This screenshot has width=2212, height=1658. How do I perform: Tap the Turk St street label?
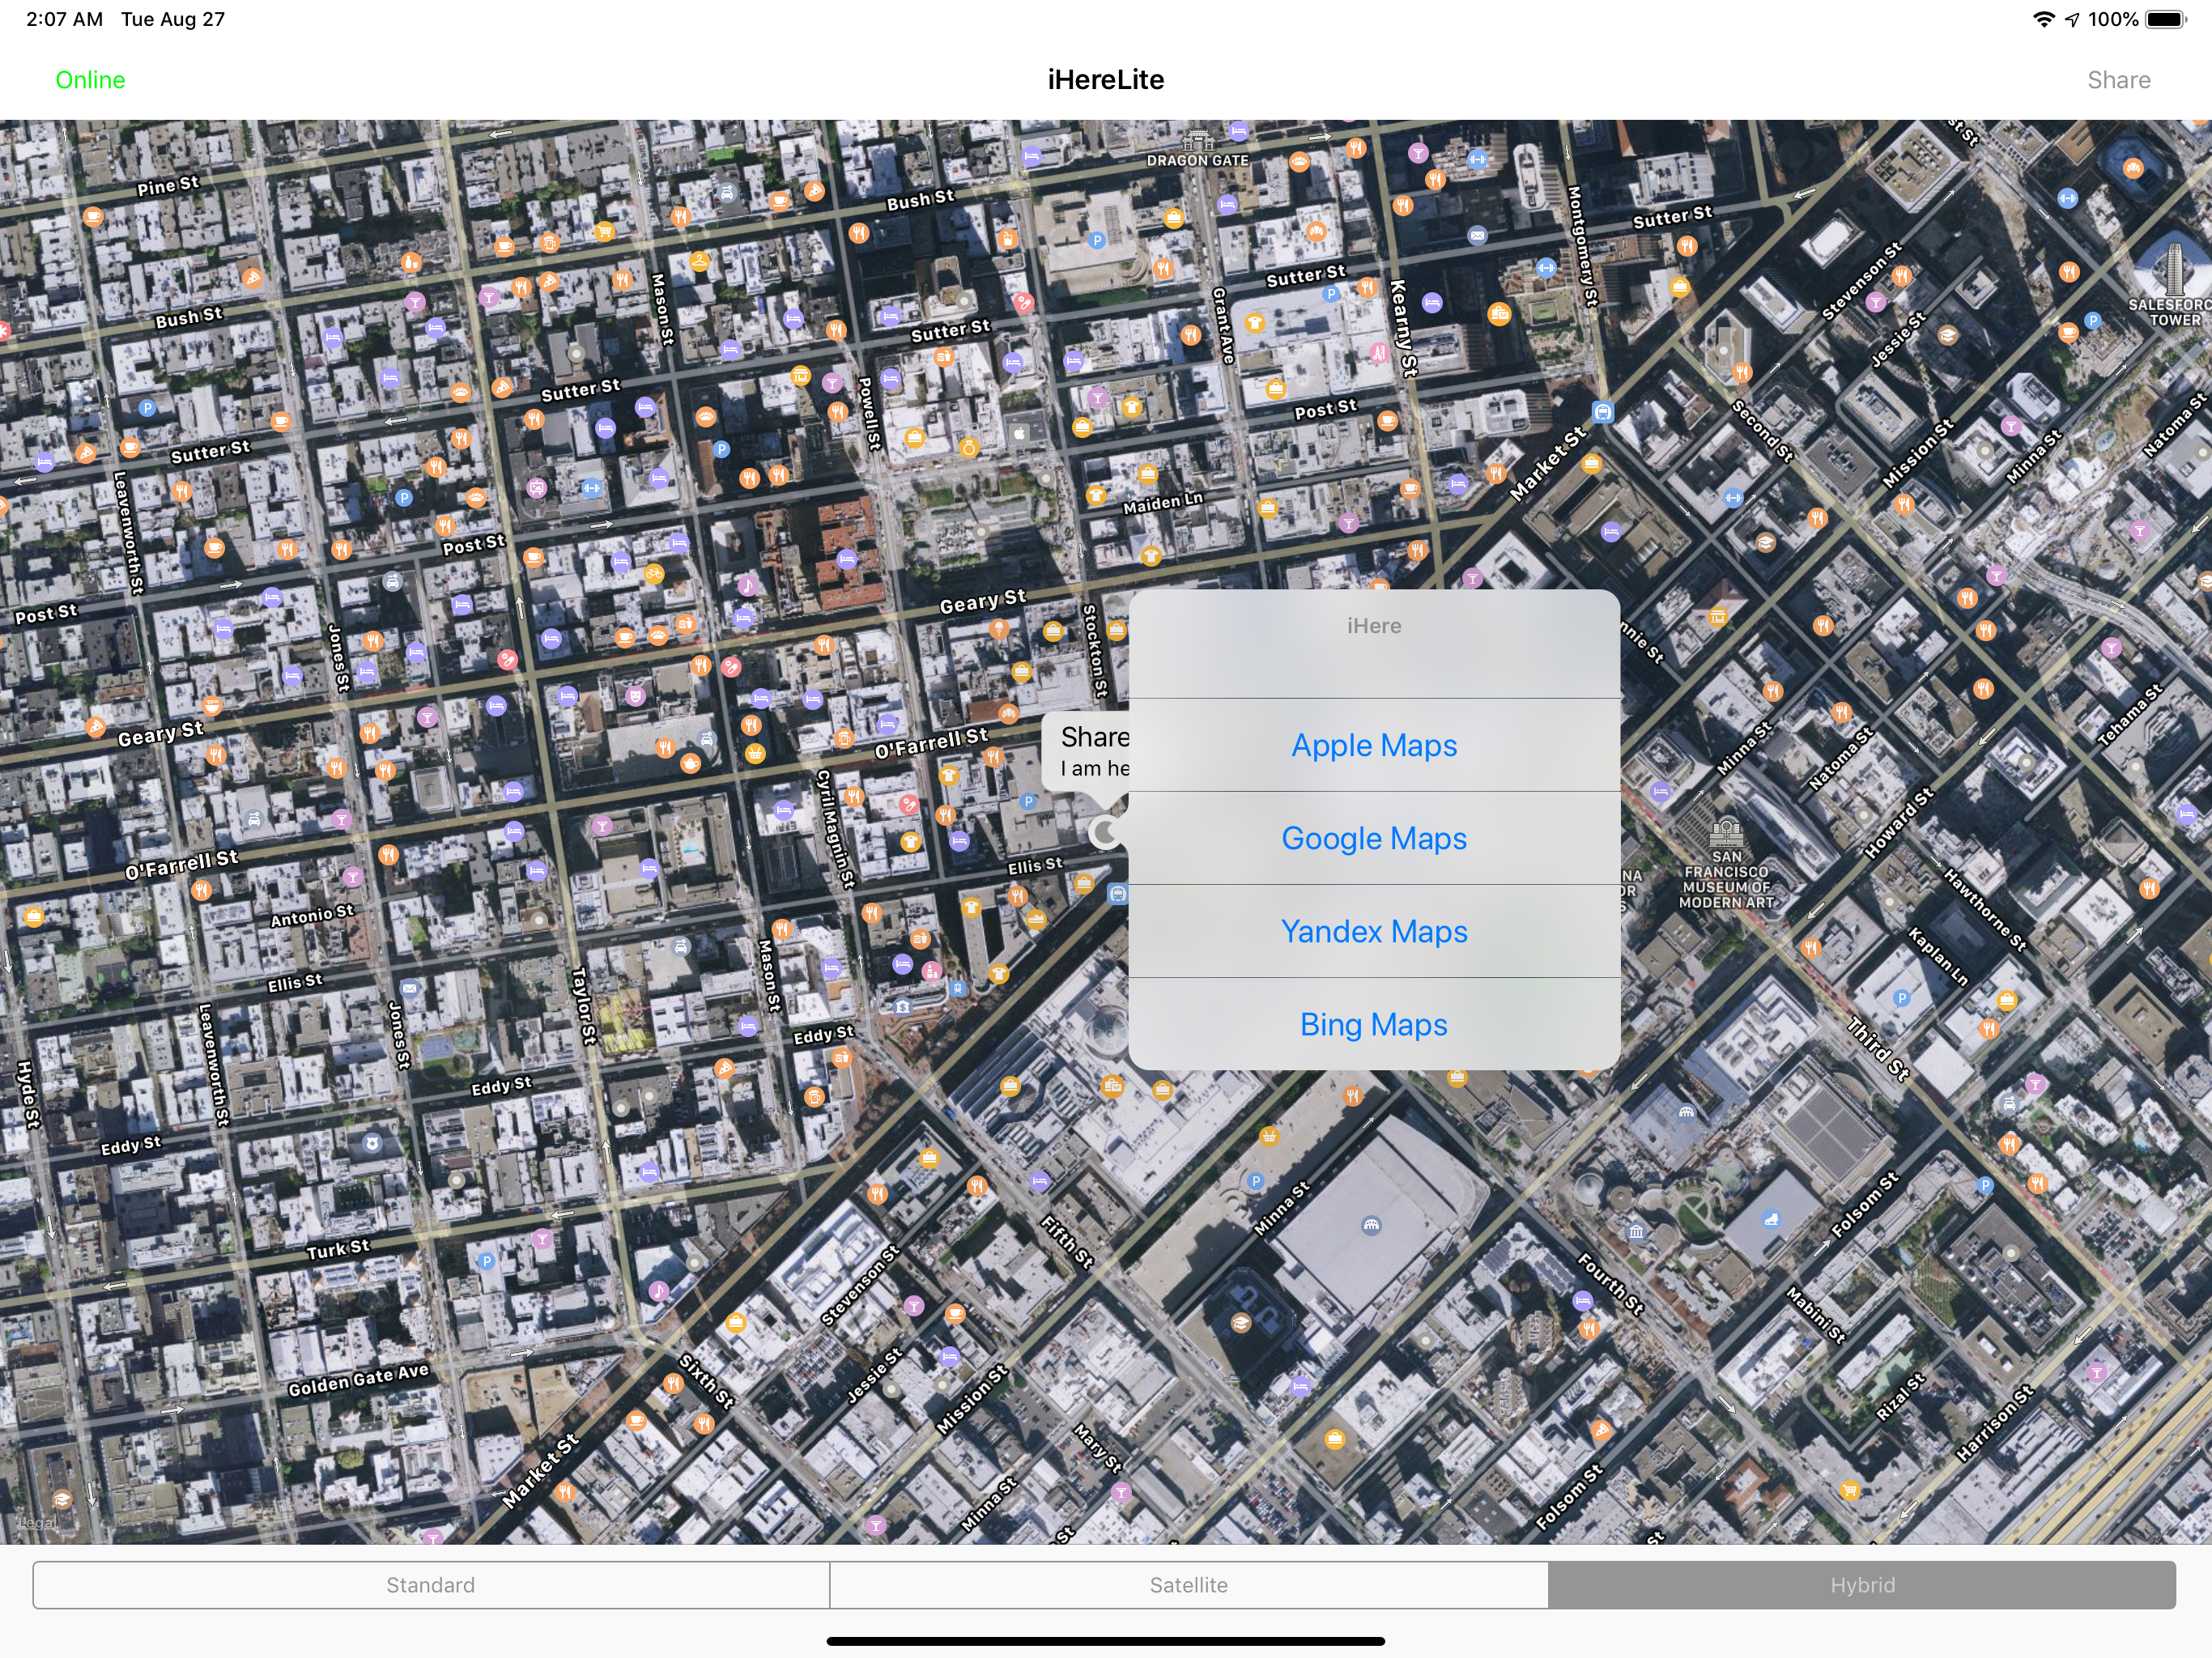tap(338, 1249)
